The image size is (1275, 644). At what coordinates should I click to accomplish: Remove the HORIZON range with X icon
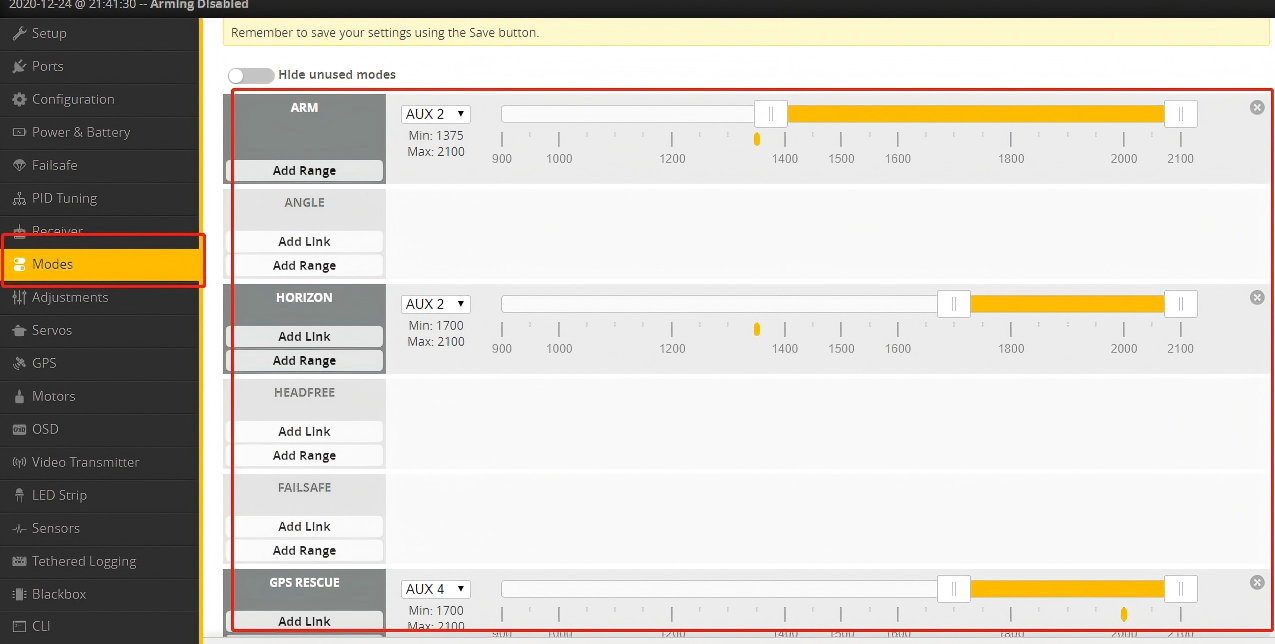click(x=1257, y=297)
